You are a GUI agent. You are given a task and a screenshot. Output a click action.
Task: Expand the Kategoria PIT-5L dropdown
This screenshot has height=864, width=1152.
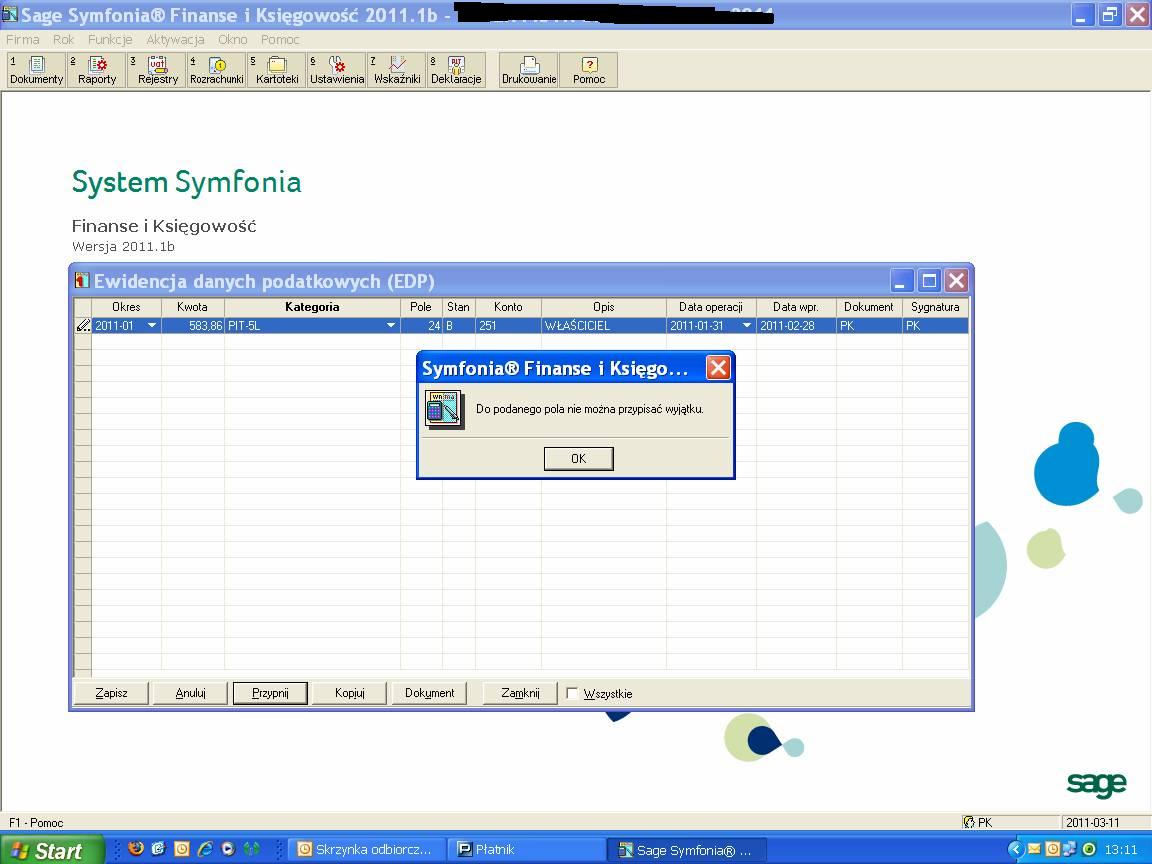pos(391,326)
